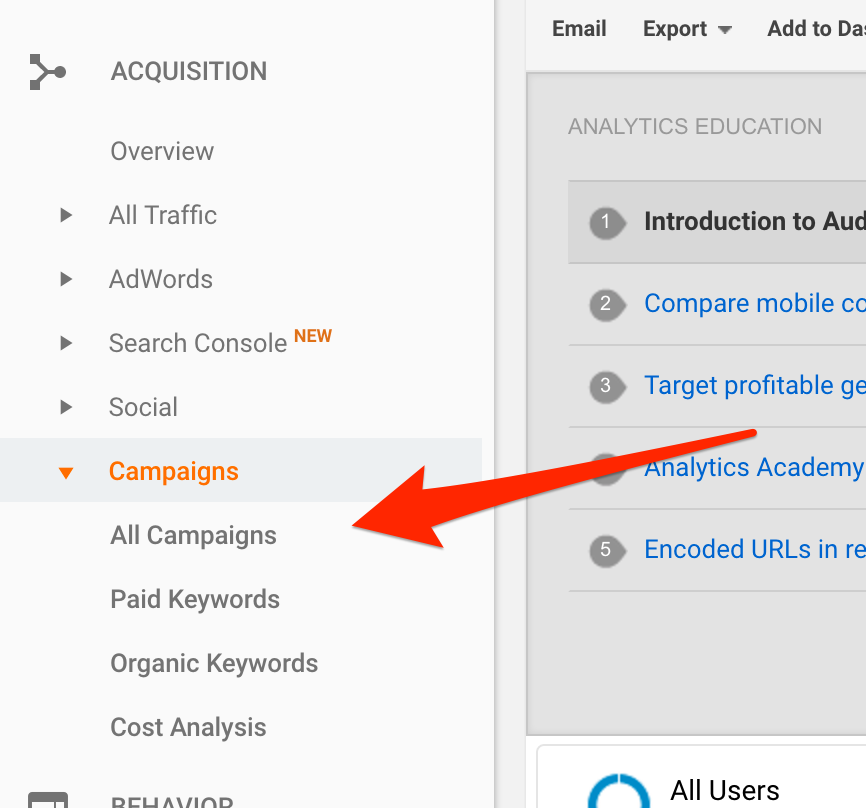Click the step 2 number badge

(608, 304)
